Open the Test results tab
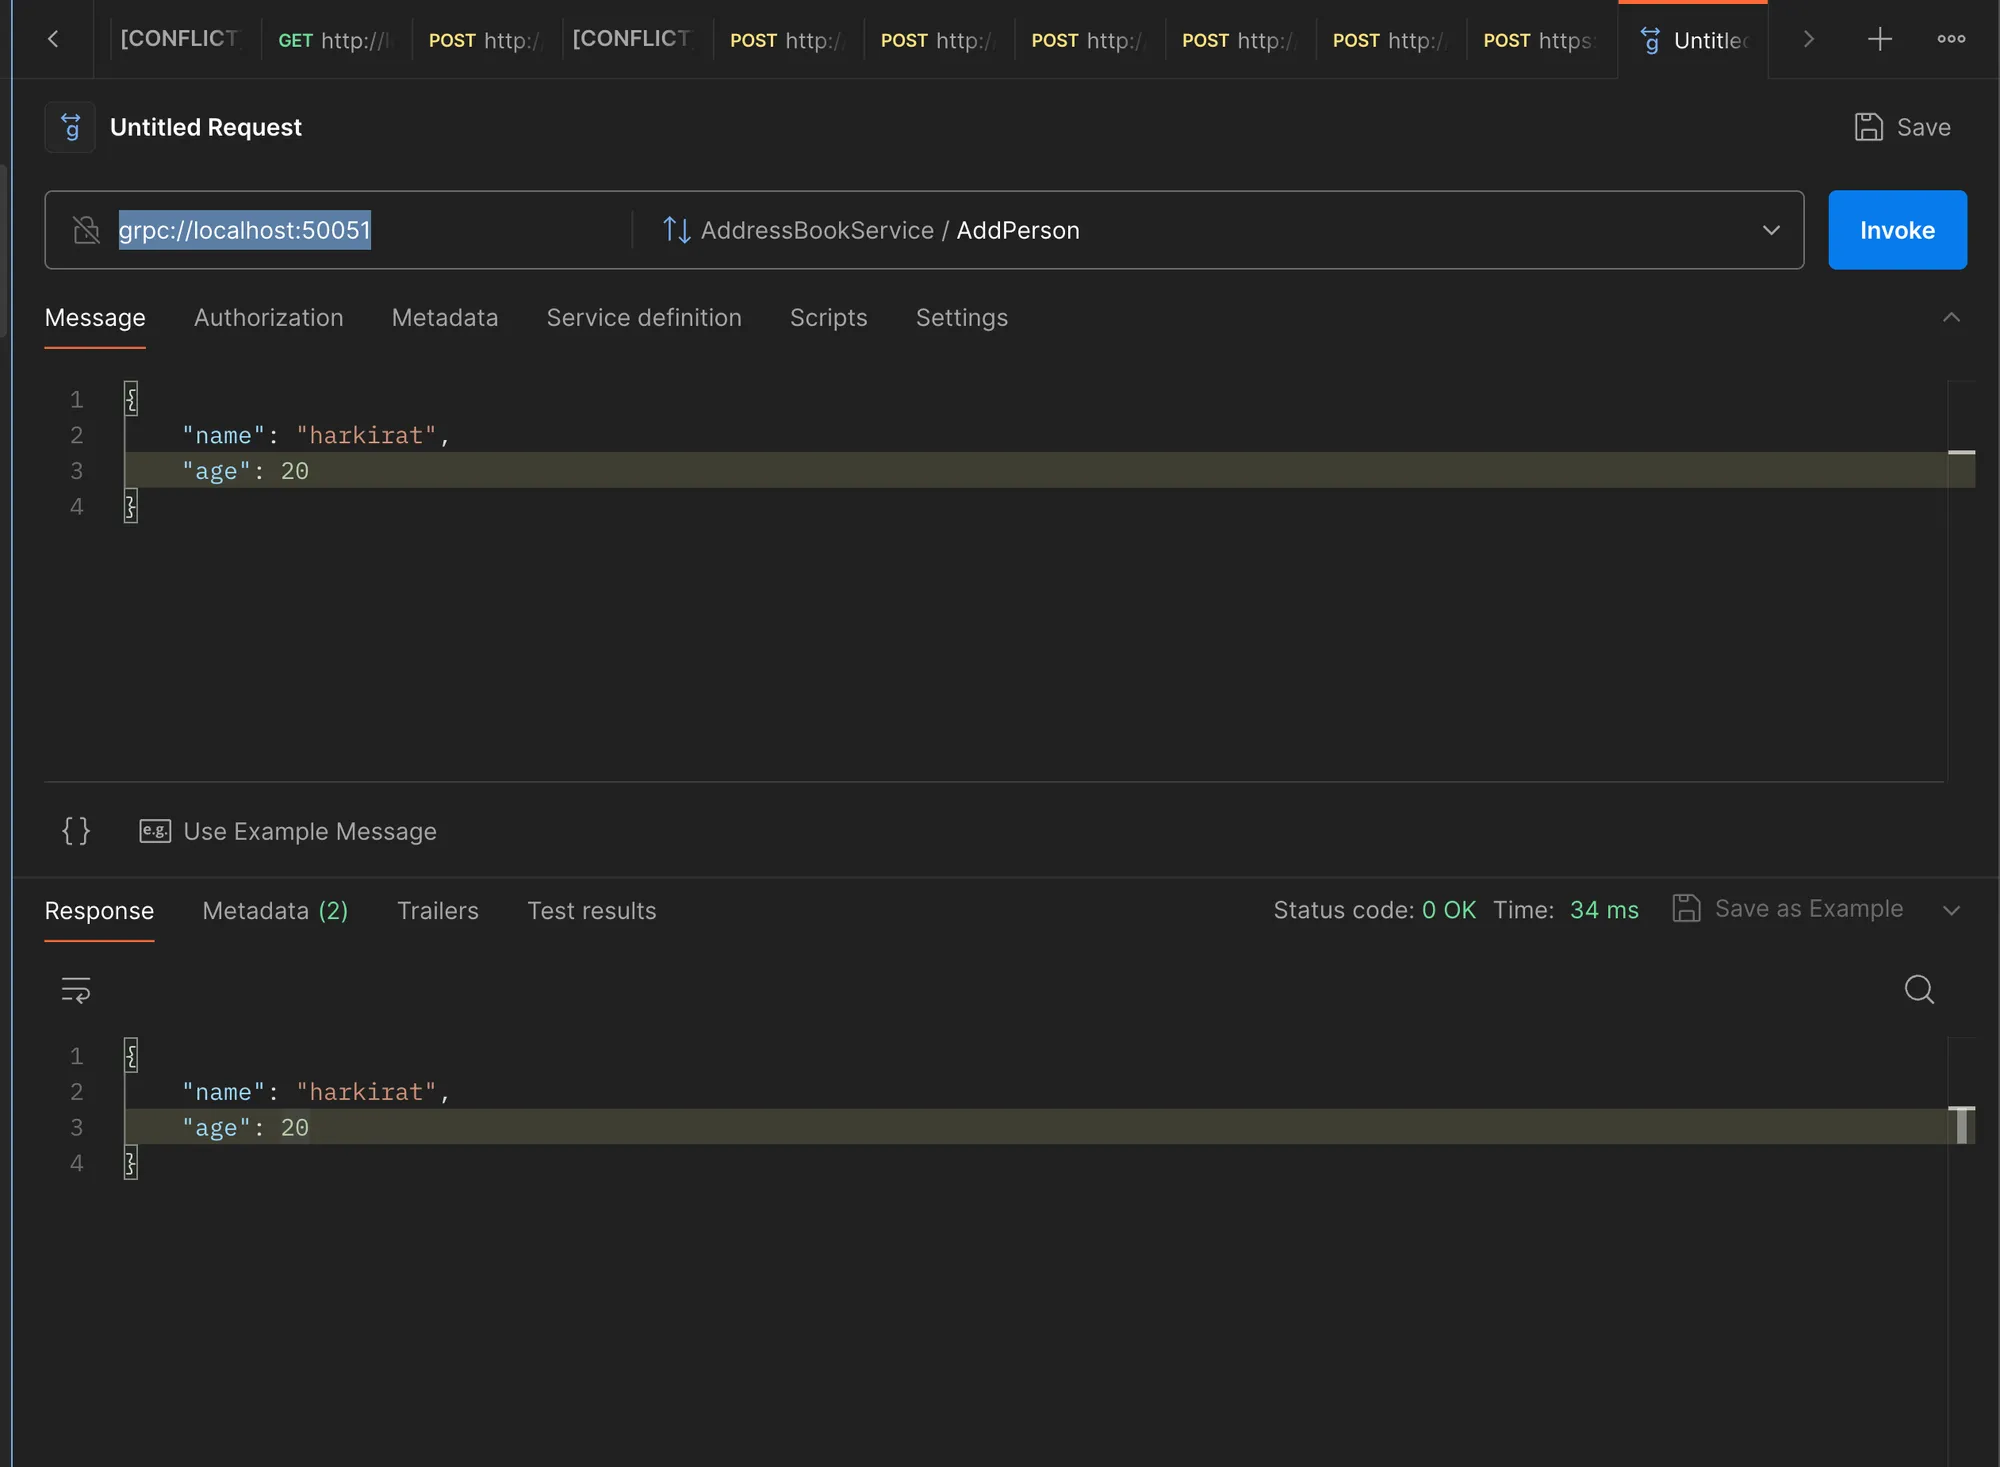Screen dimensions: 2000x1467 592,911
